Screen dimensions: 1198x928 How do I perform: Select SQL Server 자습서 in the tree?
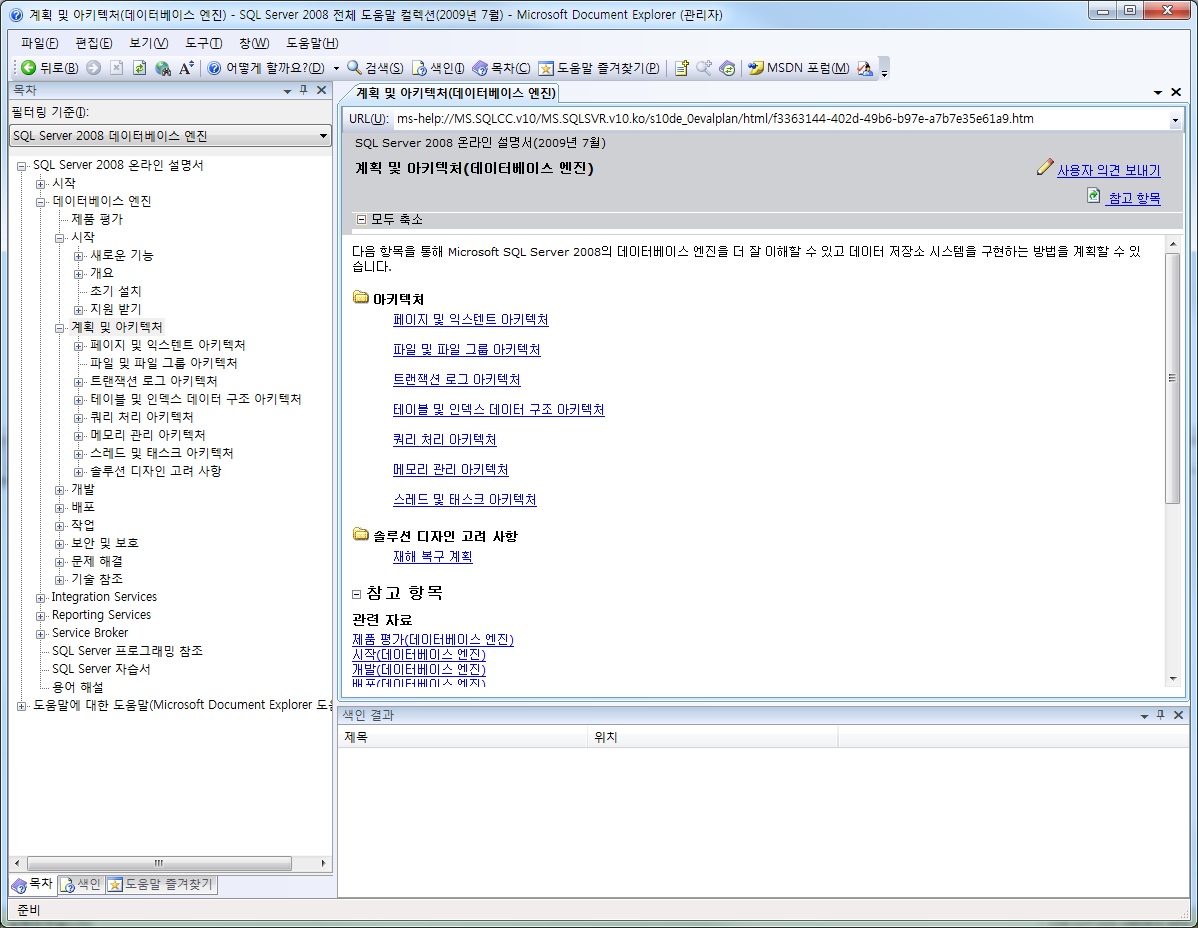tap(101, 669)
